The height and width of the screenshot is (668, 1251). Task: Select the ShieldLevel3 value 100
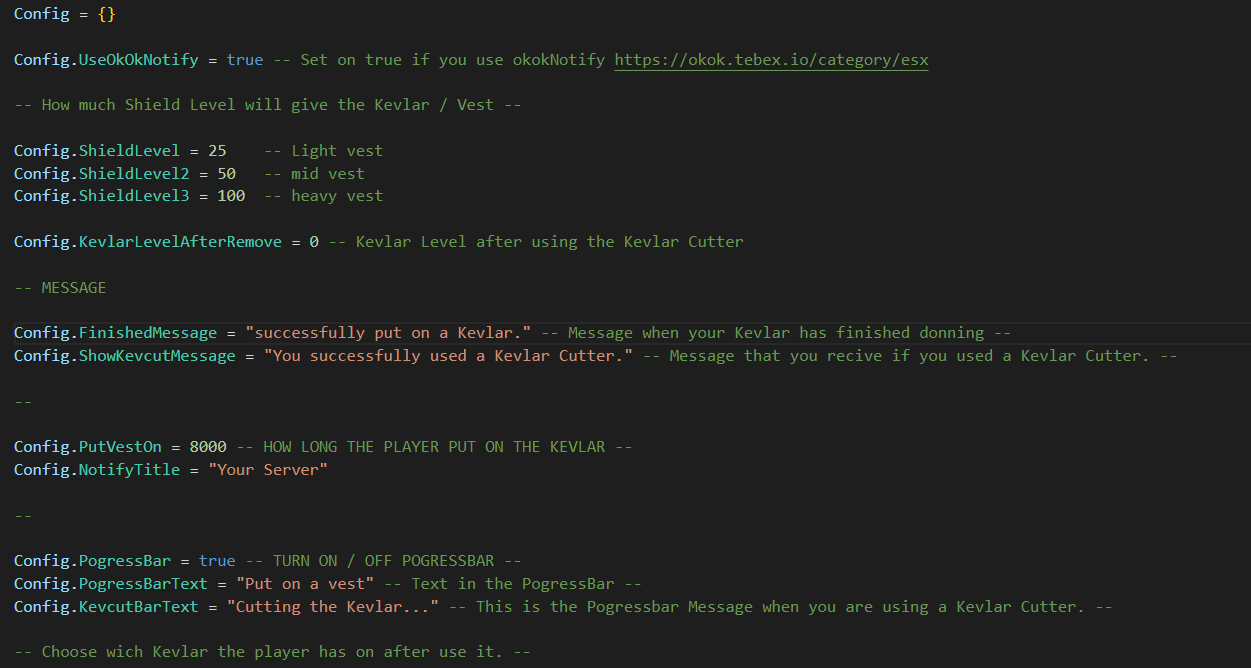pyautogui.click(x=231, y=196)
